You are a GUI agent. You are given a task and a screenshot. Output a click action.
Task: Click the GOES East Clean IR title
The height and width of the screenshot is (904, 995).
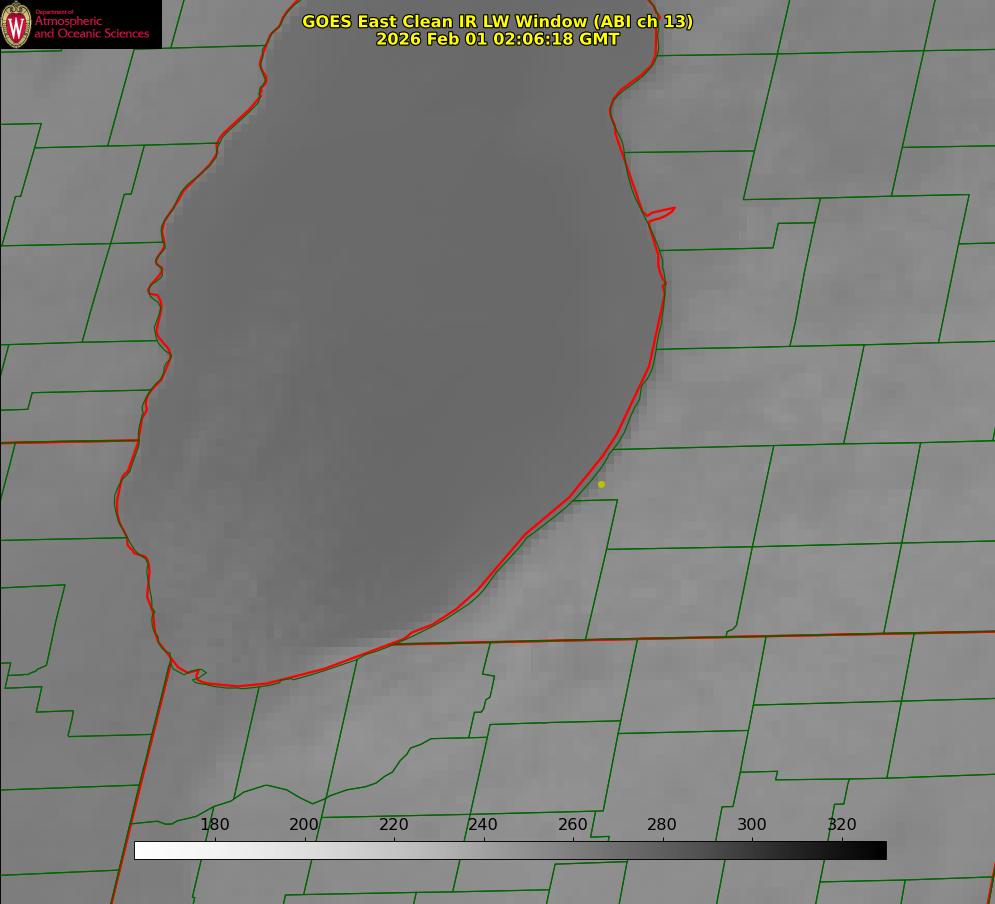tap(497, 21)
